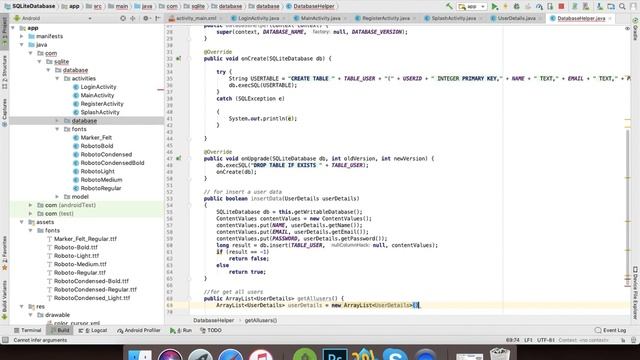Image resolution: width=640 pixels, height=360 pixels.
Task: Open the TODO tool window
Action: (x=211, y=330)
